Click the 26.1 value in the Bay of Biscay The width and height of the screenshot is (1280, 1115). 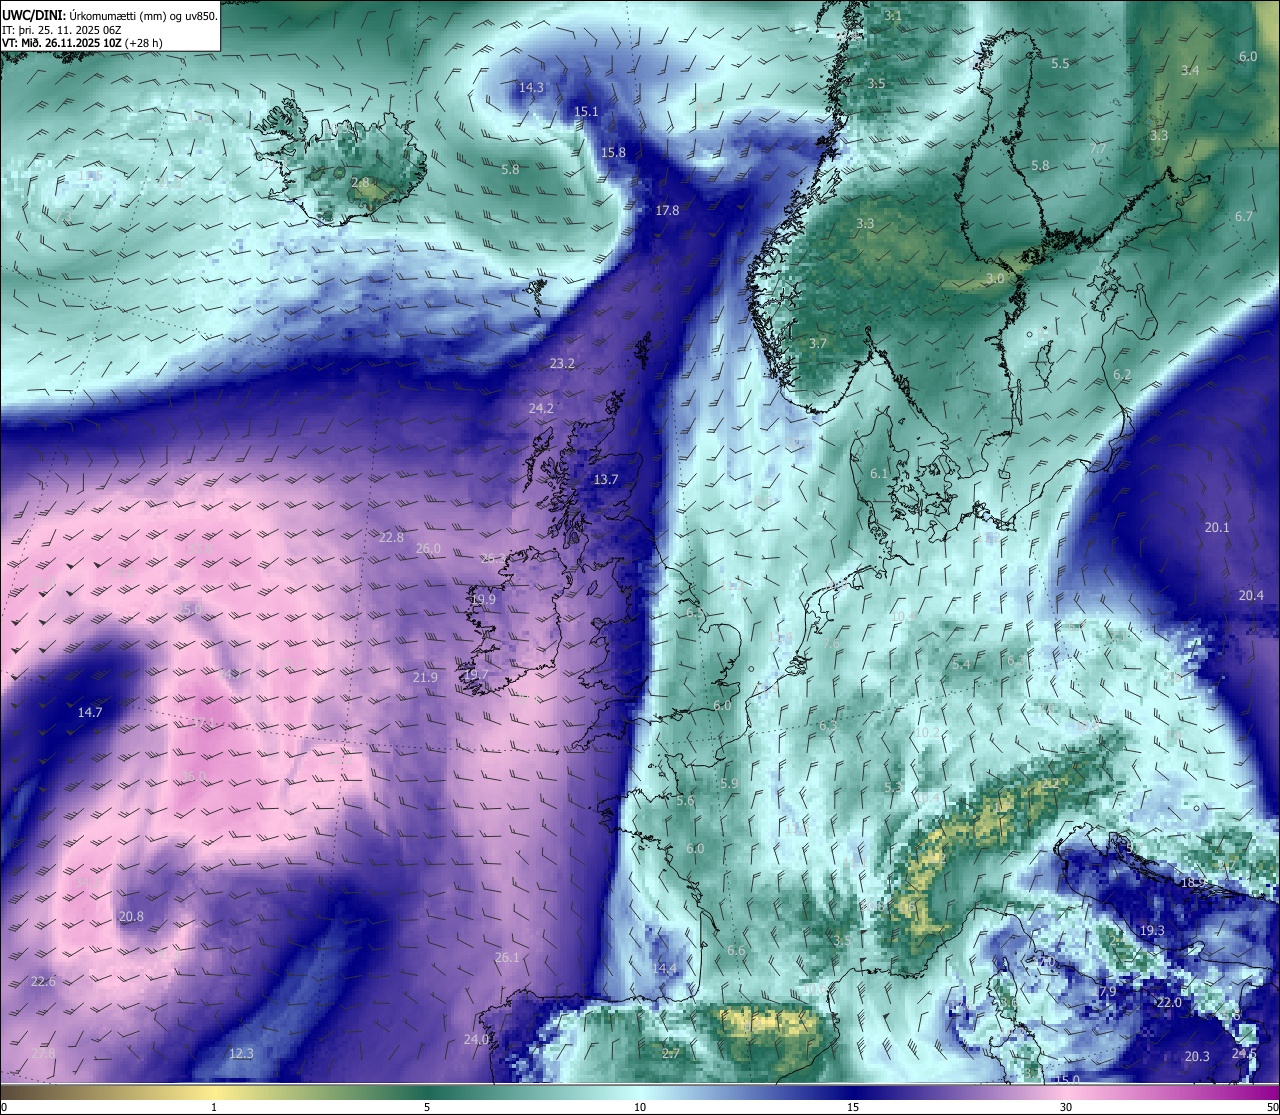[507, 957]
